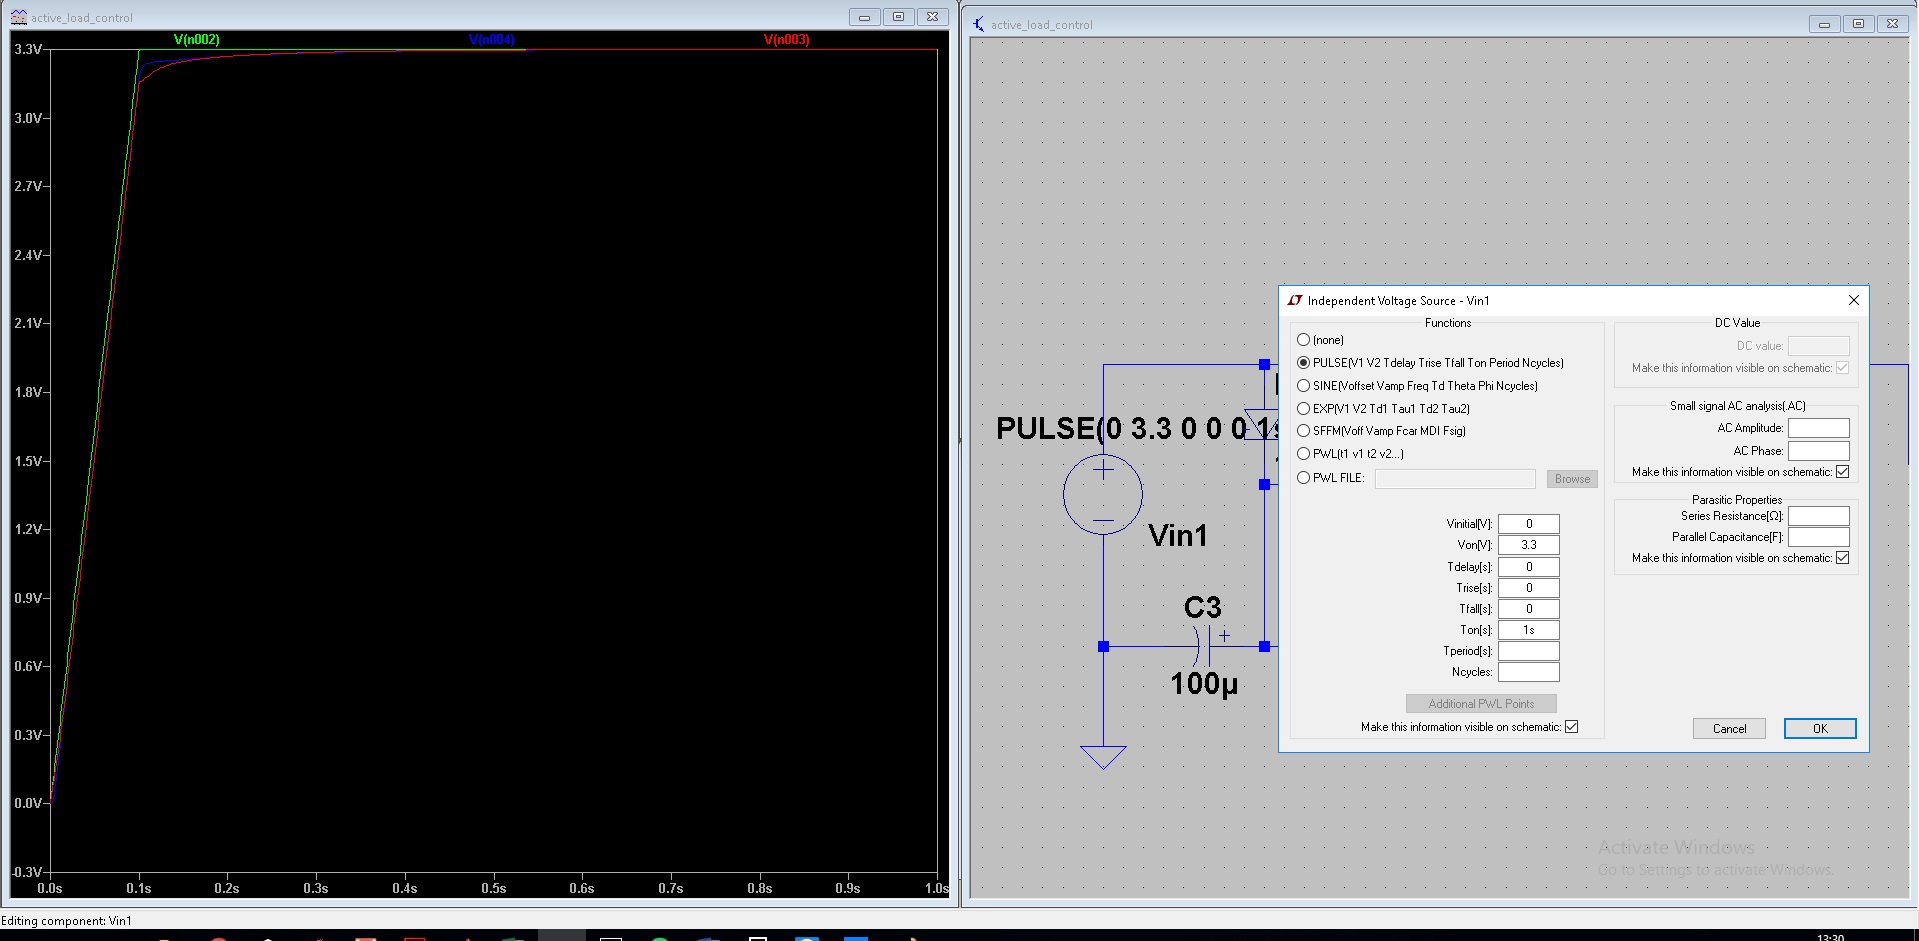Viewport: 1919px width, 941px height.
Task: Click the C3 label in schematic
Action: [1203, 608]
